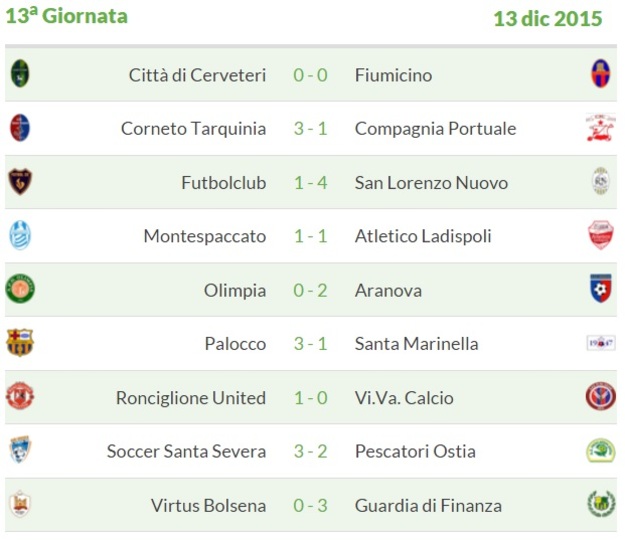Open the San Lorenzo Nuovo team link

431,183
